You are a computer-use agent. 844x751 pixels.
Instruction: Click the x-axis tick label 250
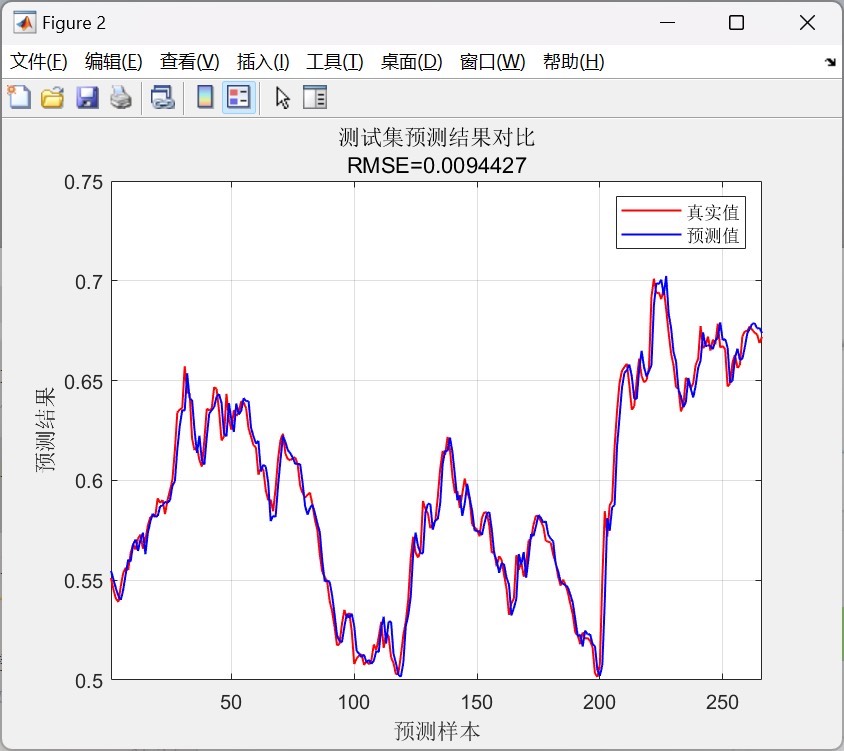pyautogui.click(x=722, y=702)
